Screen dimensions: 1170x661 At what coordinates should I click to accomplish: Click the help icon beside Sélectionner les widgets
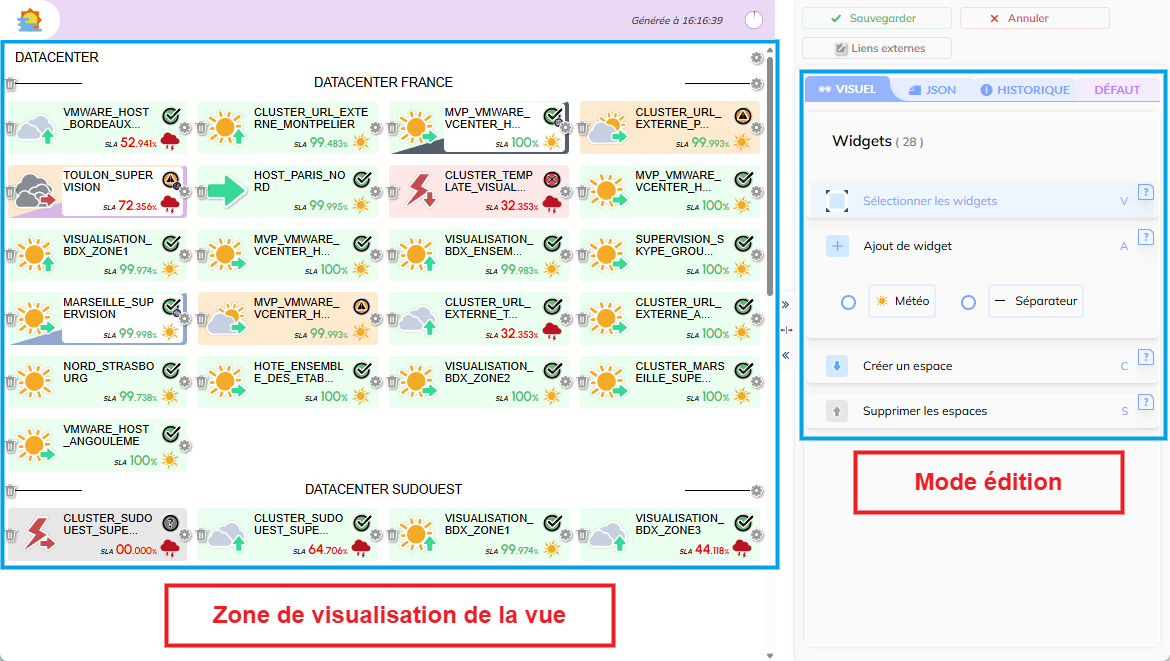tap(1146, 192)
